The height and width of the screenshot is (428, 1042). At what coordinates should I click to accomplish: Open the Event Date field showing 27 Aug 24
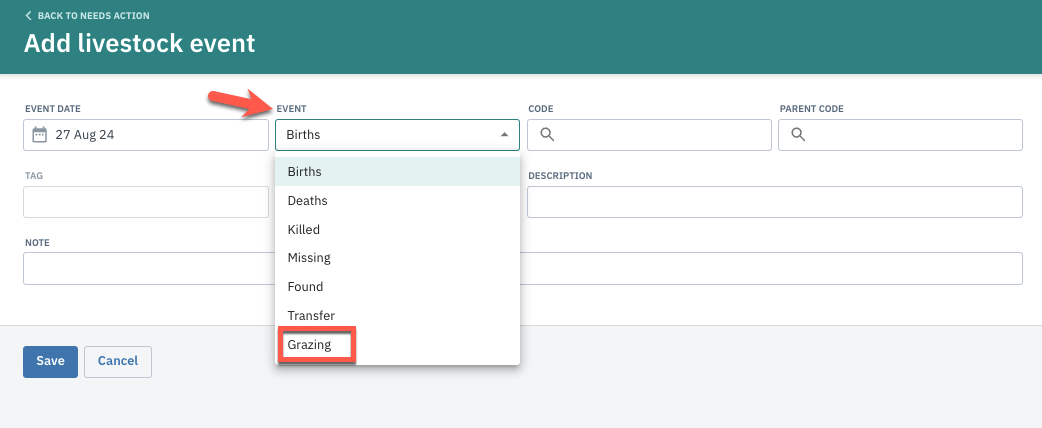[x=146, y=135]
